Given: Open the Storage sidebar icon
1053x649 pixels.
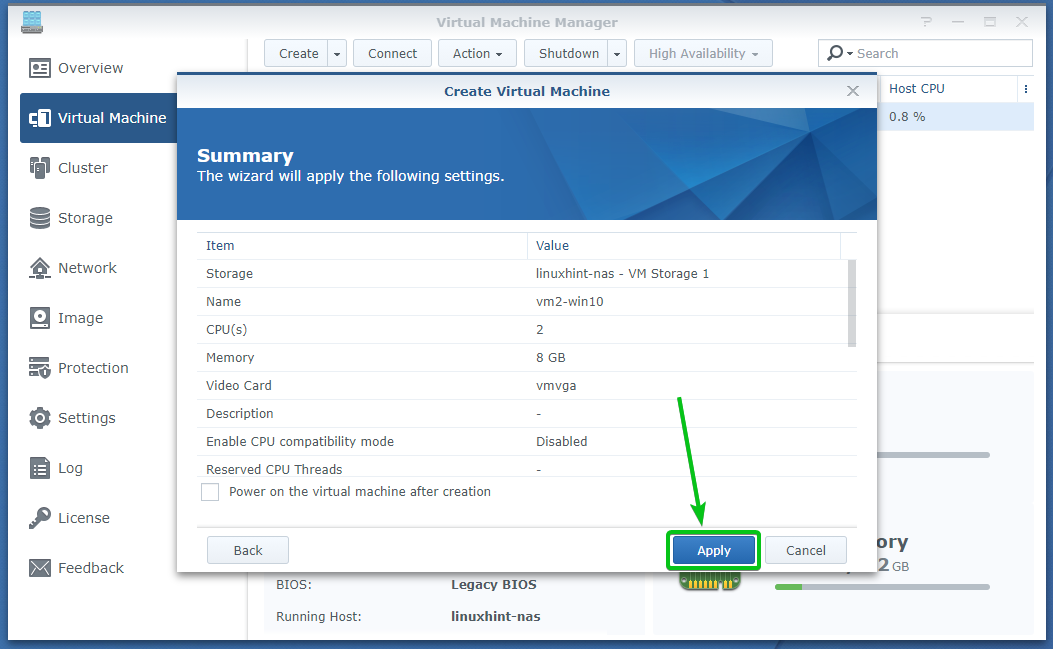Looking at the screenshot, I should click(40, 218).
